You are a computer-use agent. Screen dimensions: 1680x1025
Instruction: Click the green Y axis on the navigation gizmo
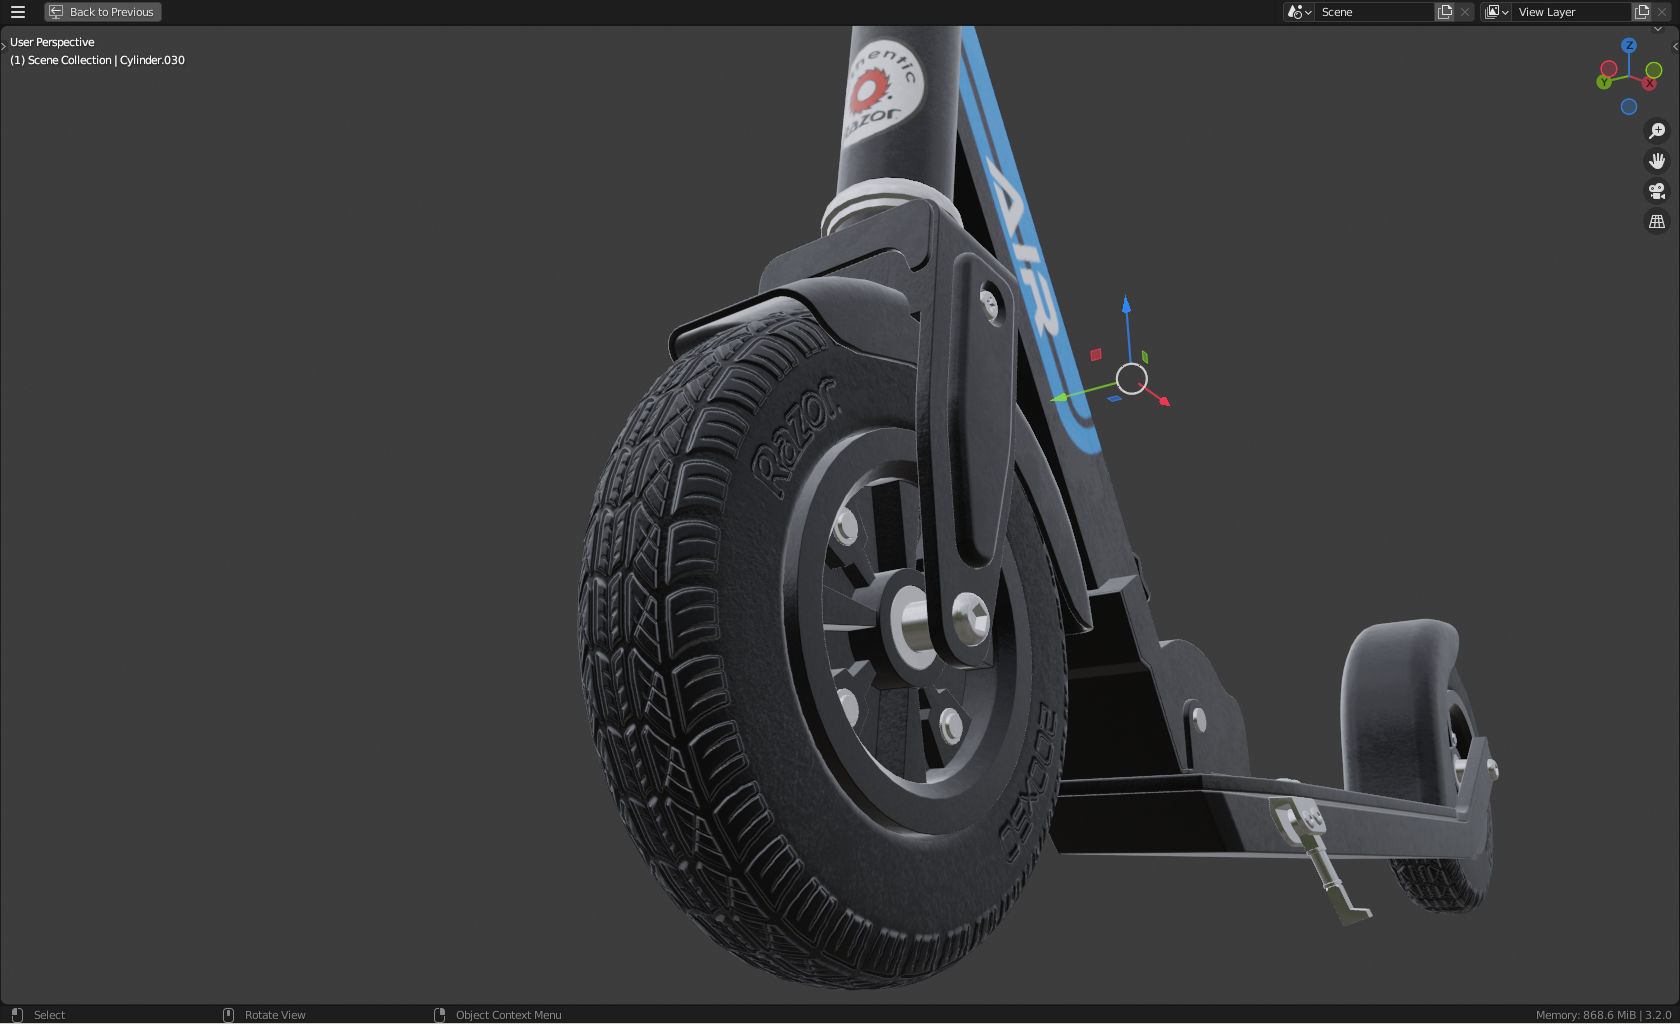pyautogui.click(x=1604, y=82)
